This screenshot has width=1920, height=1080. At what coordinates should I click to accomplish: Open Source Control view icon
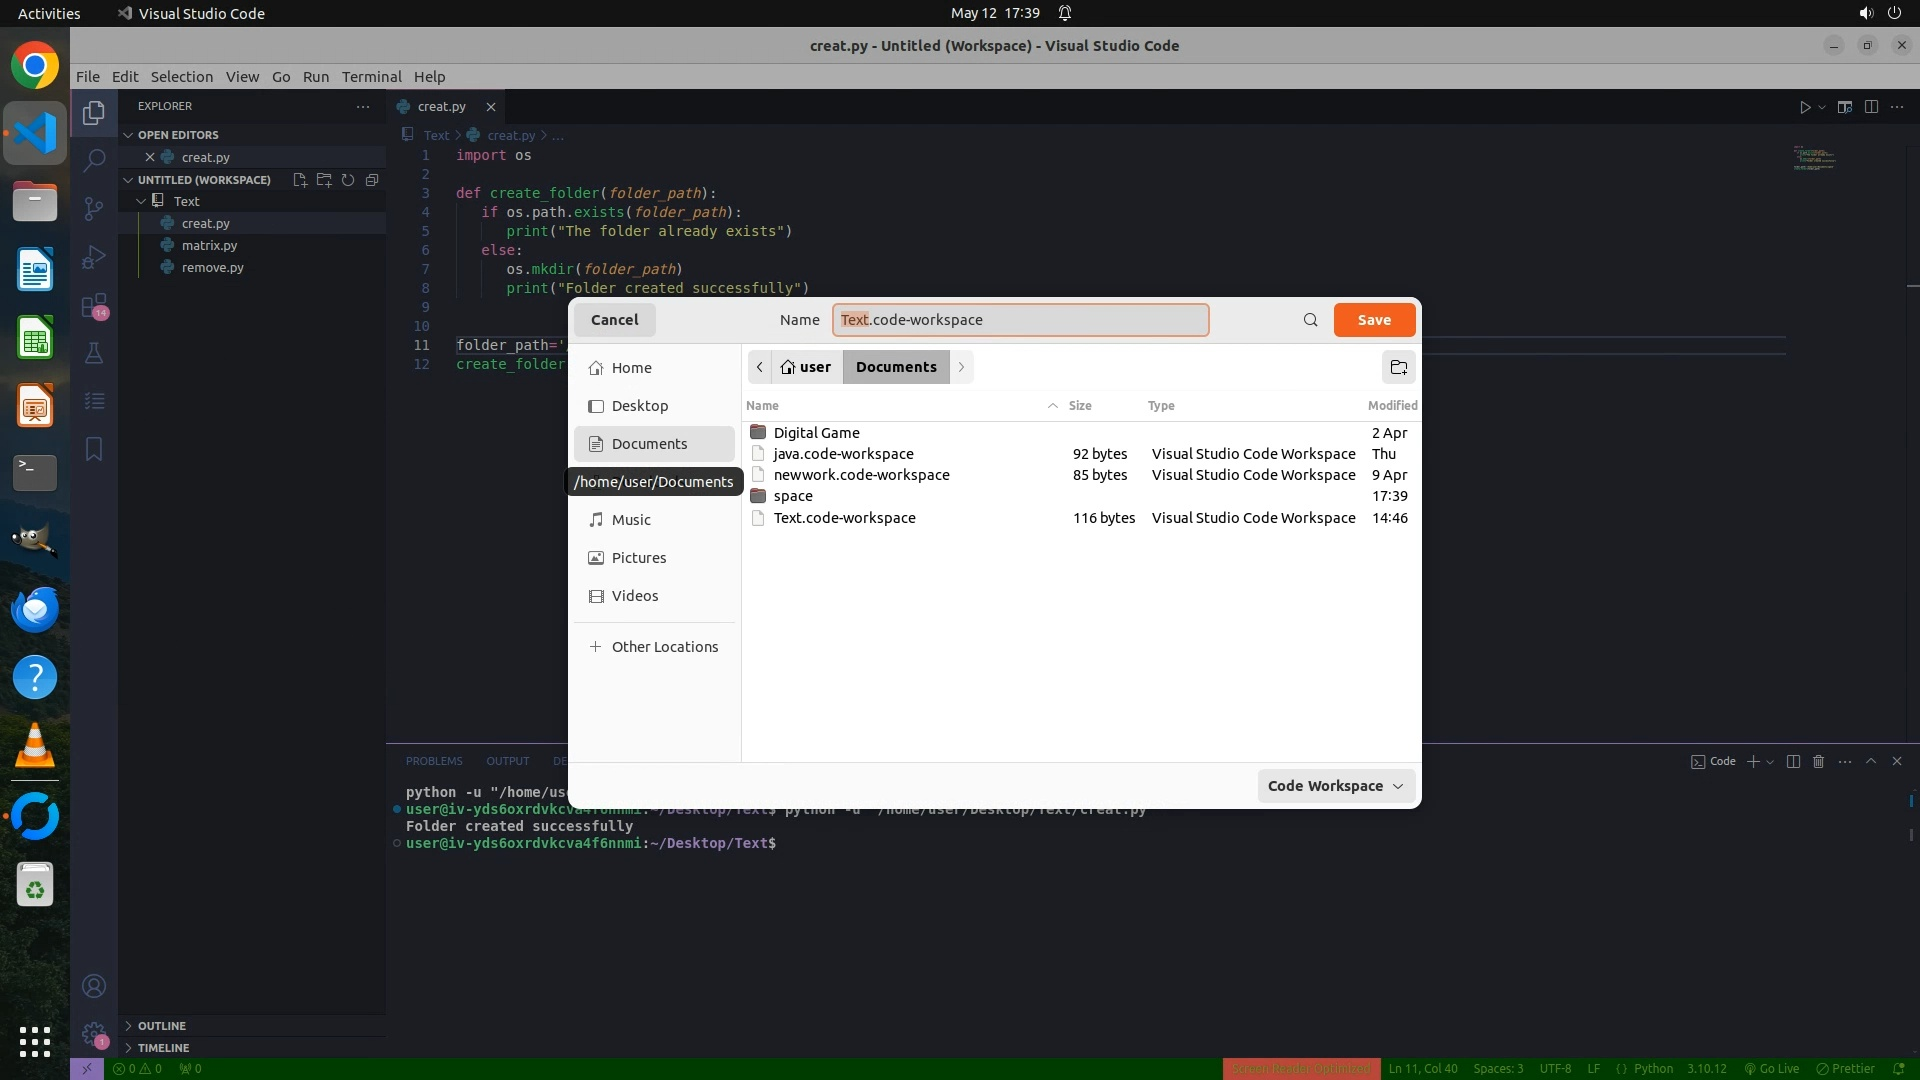[94, 208]
